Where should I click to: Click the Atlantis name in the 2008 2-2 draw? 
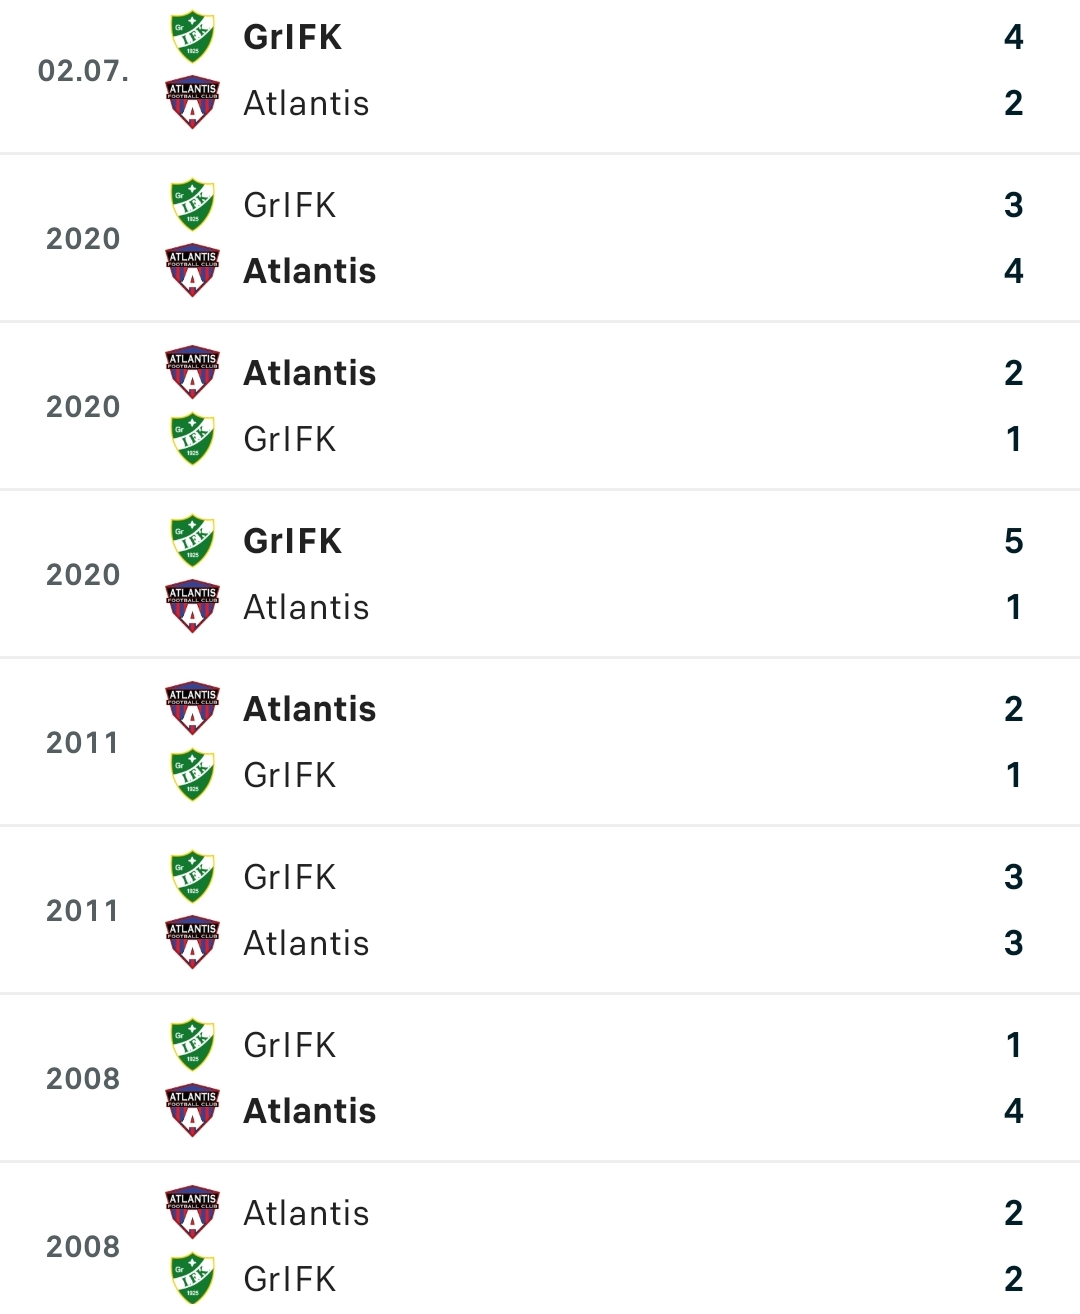pyautogui.click(x=307, y=1213)
